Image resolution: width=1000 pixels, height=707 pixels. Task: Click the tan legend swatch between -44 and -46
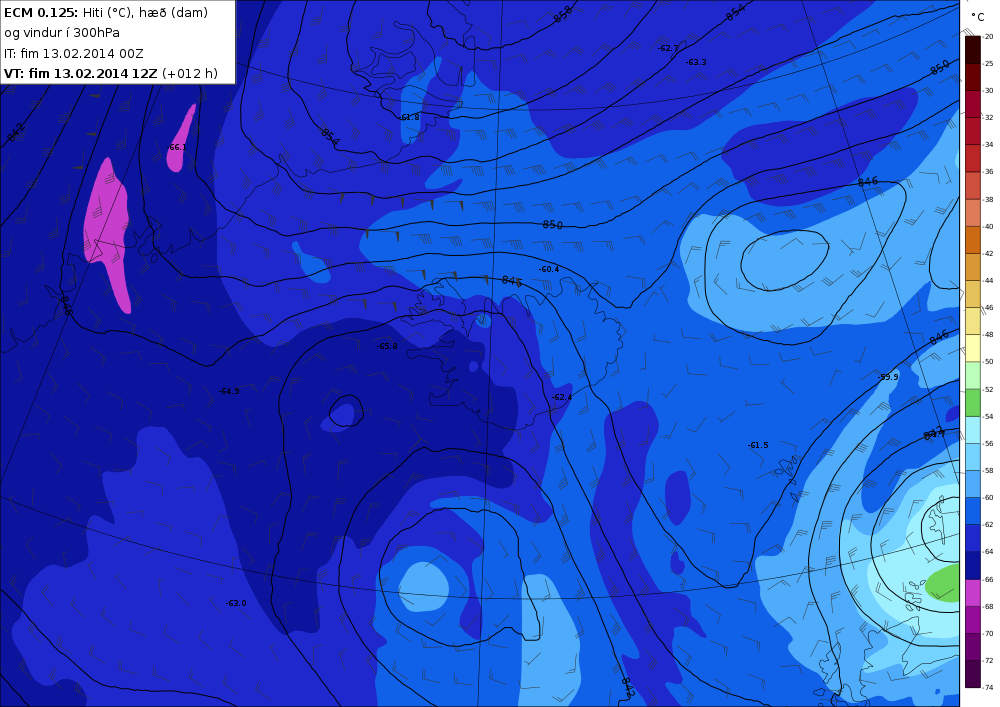coord(973,294)
